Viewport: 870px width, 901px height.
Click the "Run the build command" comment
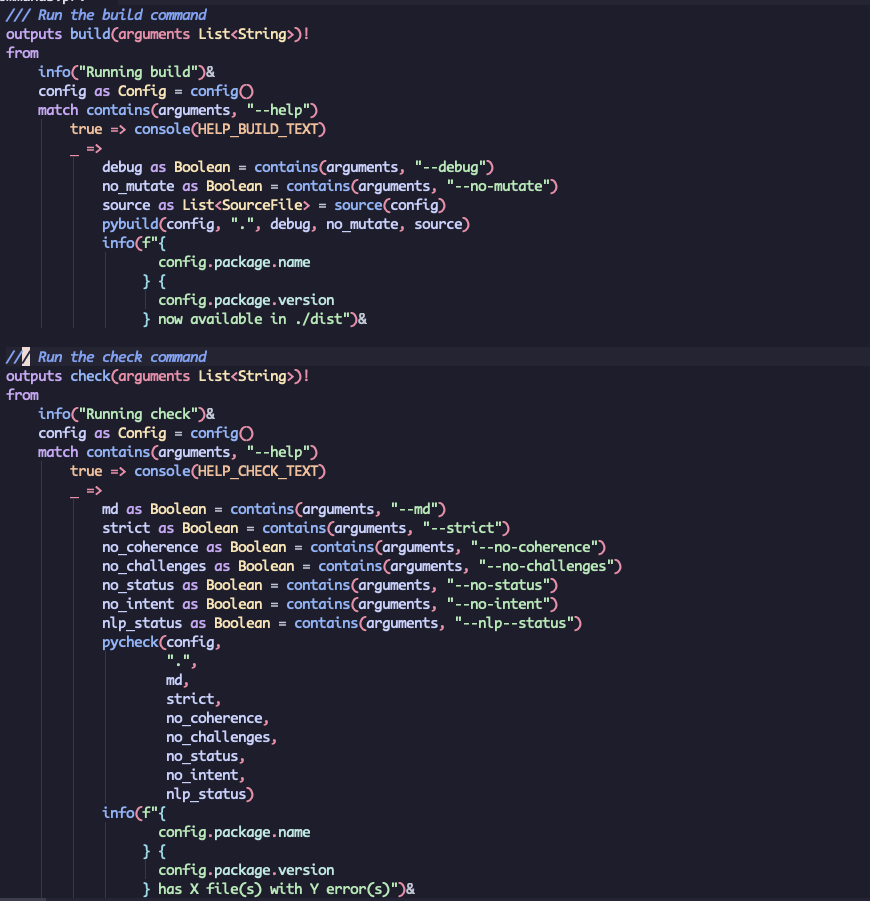click(x=122, y=15)
